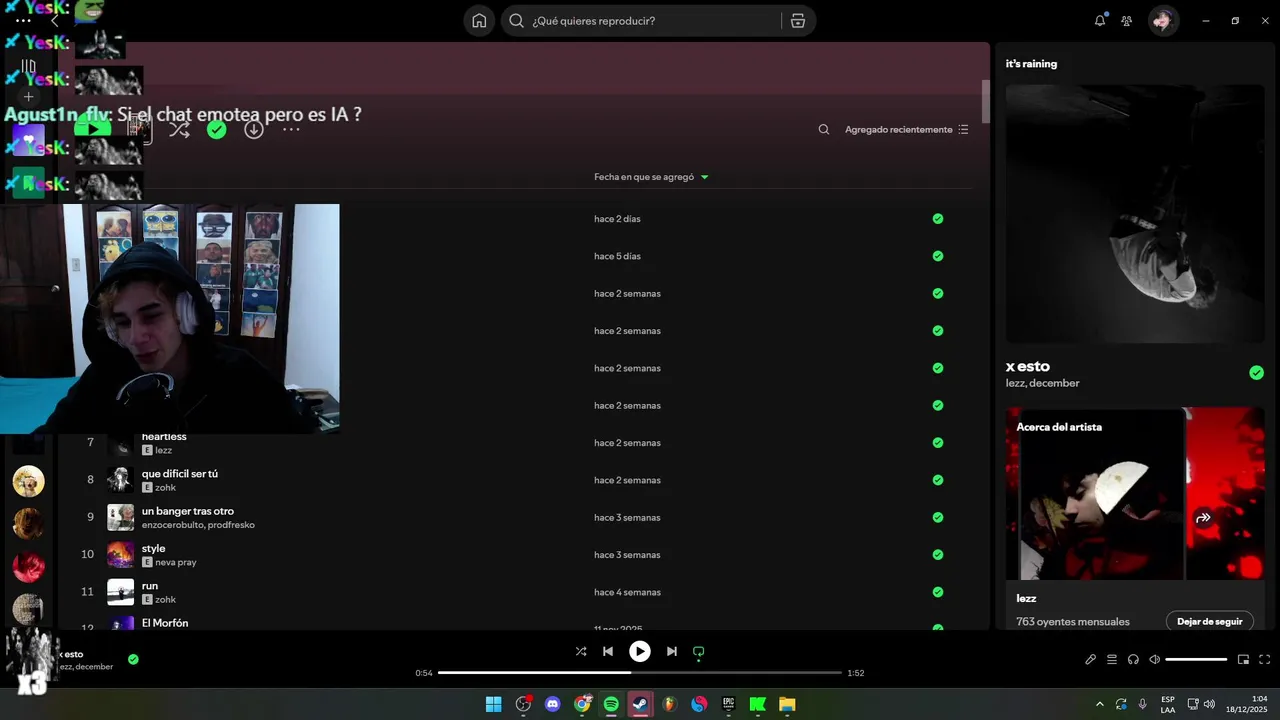Enter fullscreen view icon
Screen dimensions: 1280x720
click(x=1264, y=659)
